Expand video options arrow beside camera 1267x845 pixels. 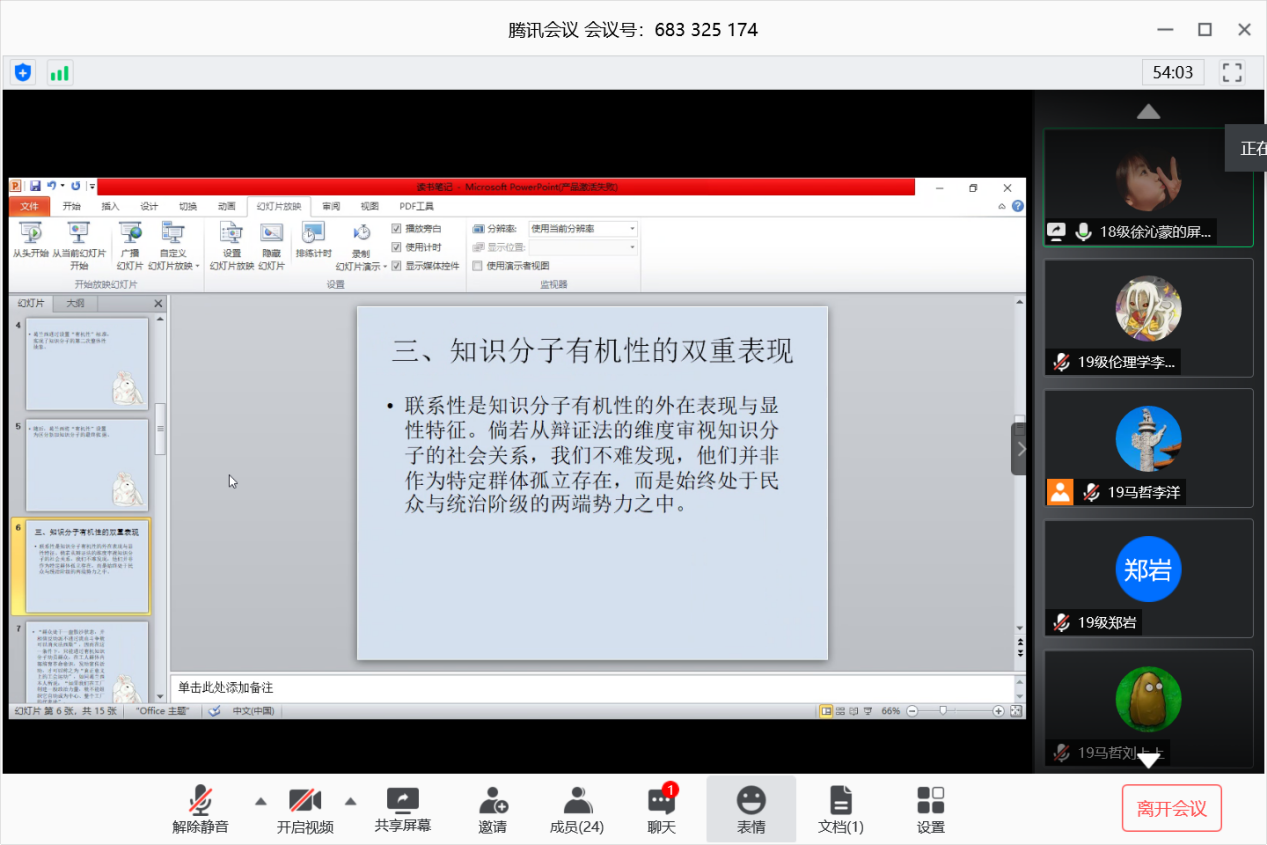[x=351, y=800]
